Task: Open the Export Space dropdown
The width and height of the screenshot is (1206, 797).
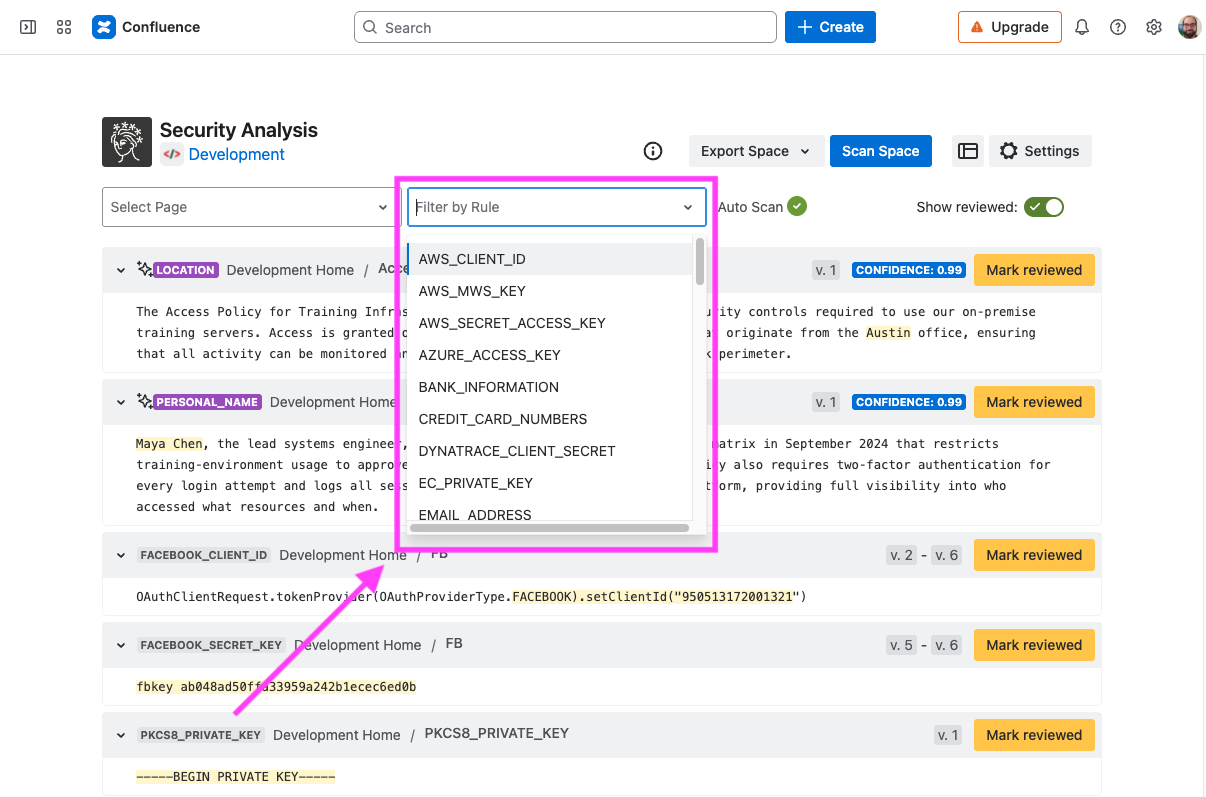Action: tap(756, 151)
